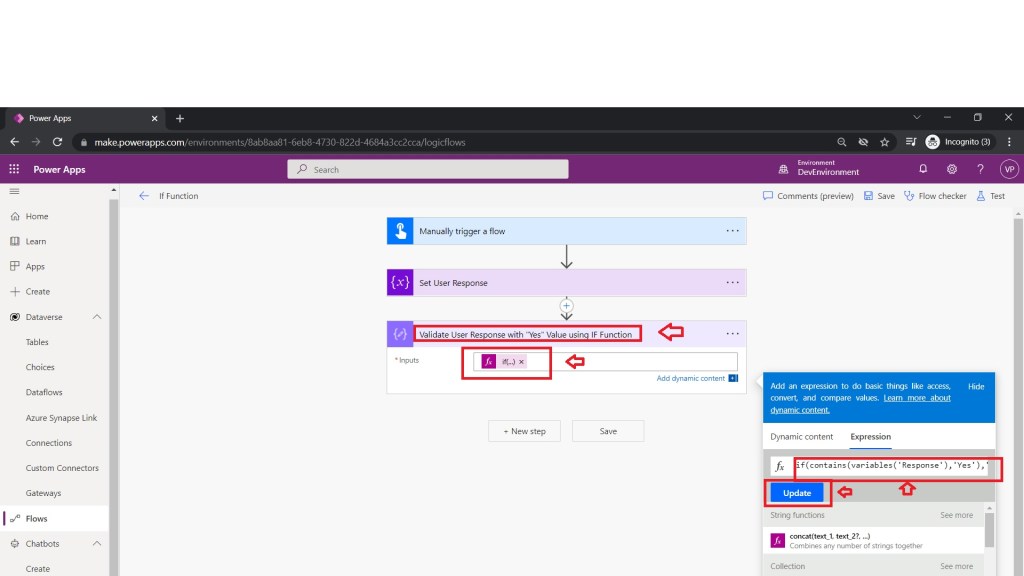The image size is (1024, 576).
Task: Click the blue Update button
Action: (x=797, y=493)
